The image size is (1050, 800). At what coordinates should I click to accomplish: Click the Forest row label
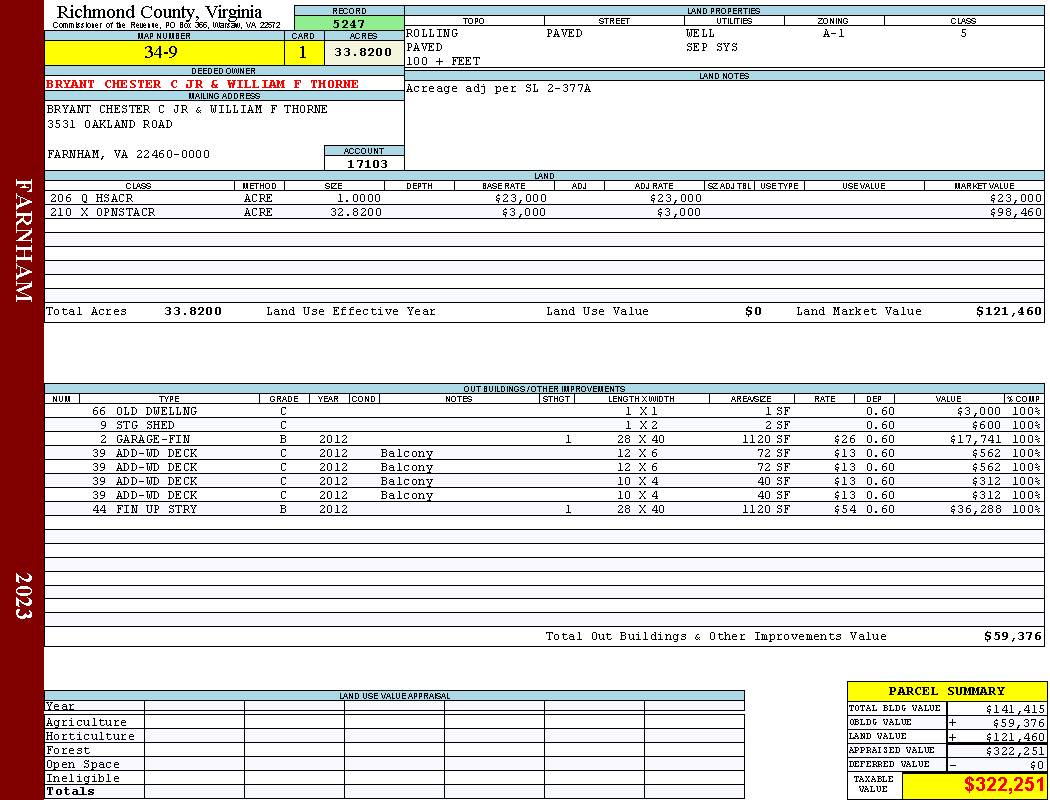click(x=68, y=750)
